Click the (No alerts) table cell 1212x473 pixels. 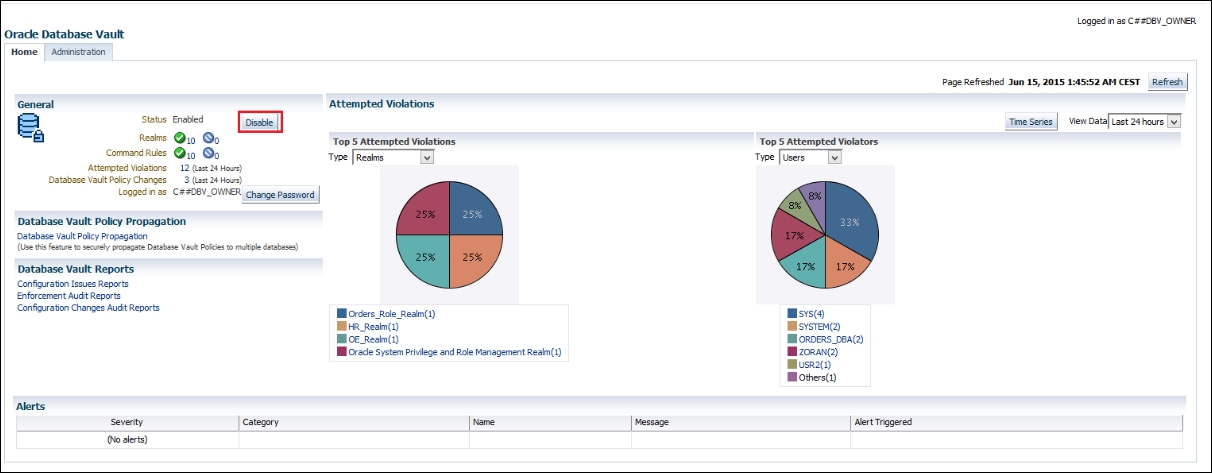(128, 439)
